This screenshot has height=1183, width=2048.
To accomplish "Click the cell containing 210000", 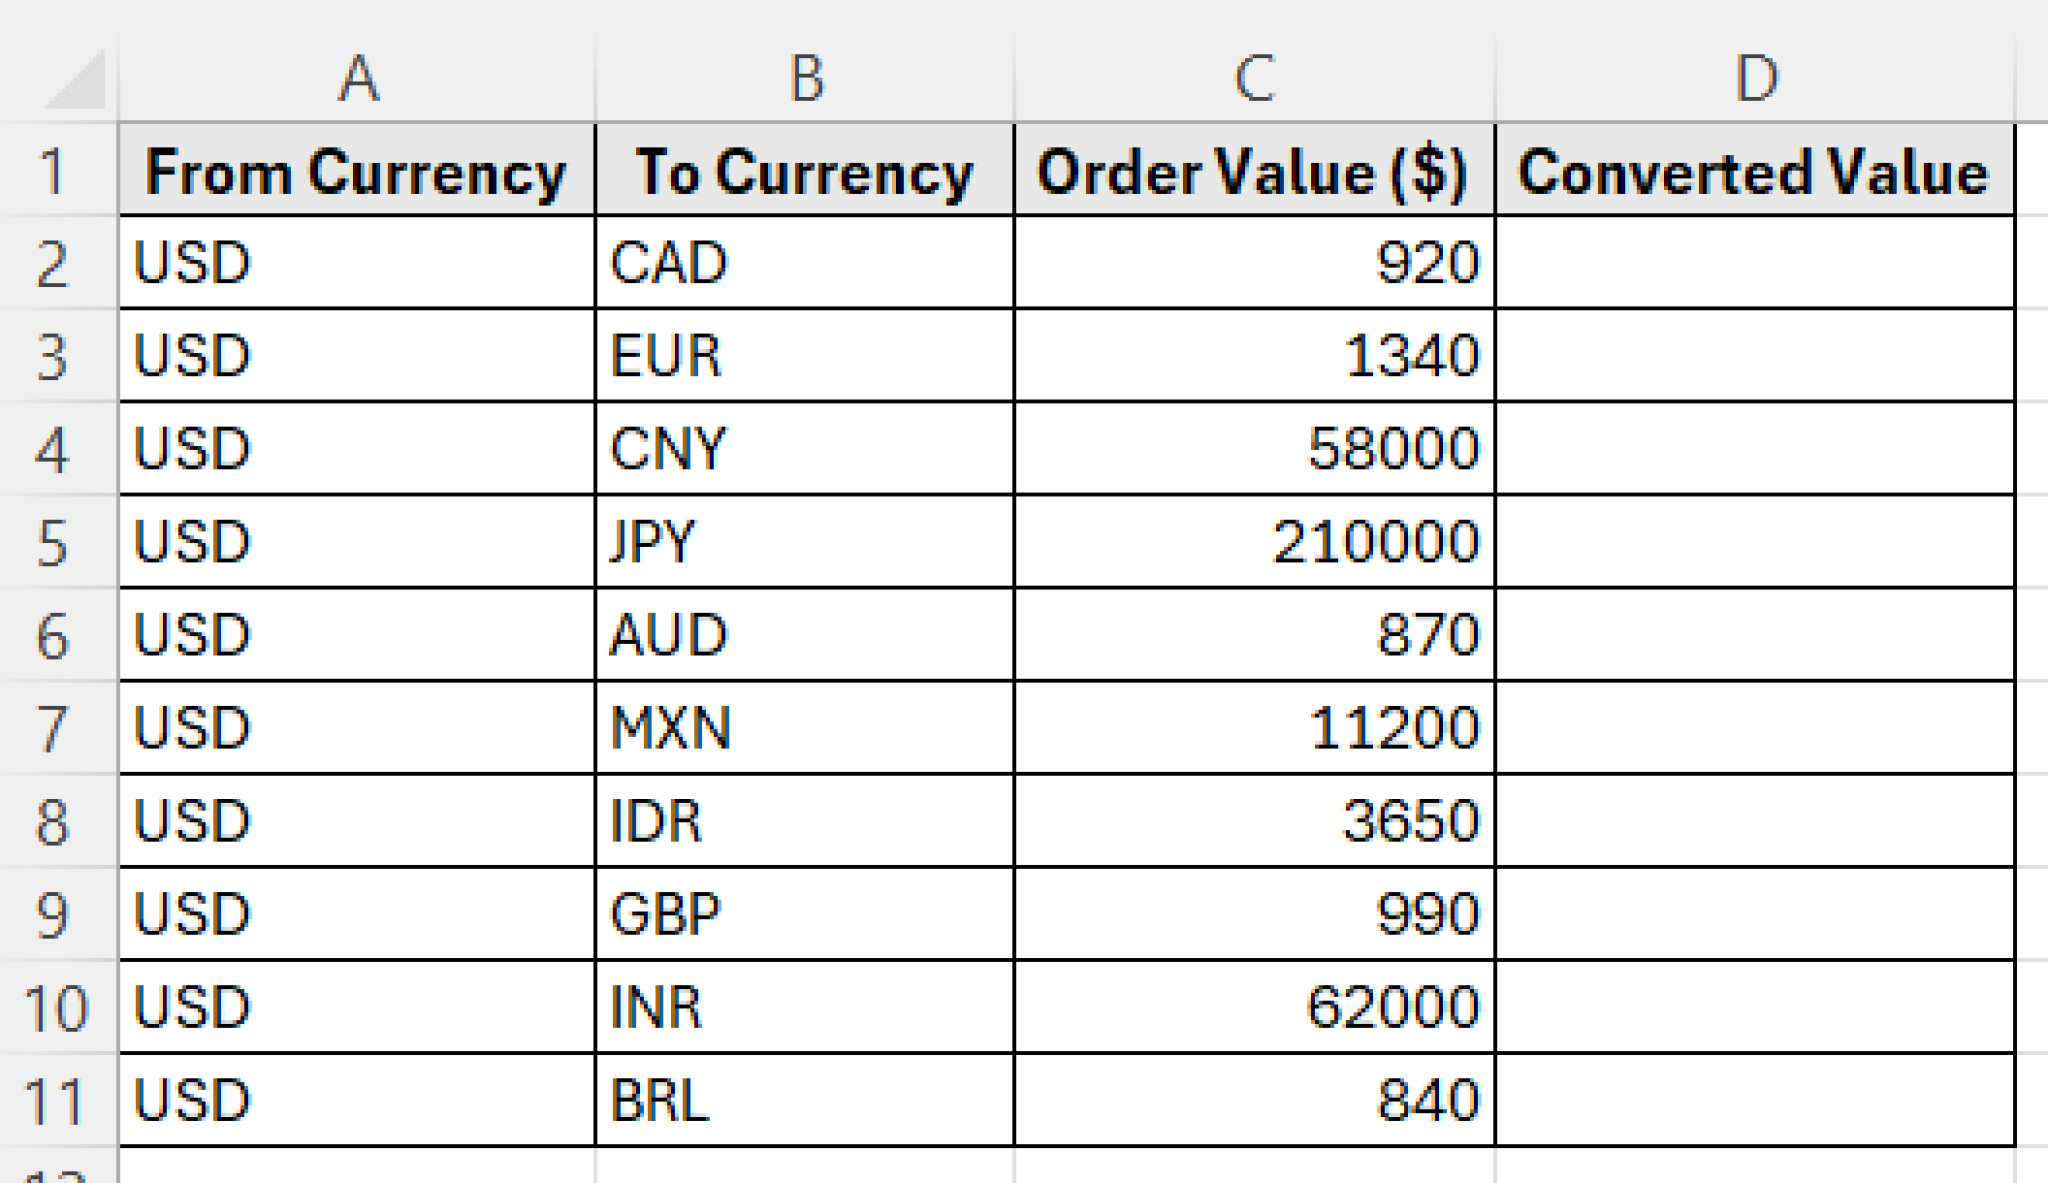I will coord(1250,540).
